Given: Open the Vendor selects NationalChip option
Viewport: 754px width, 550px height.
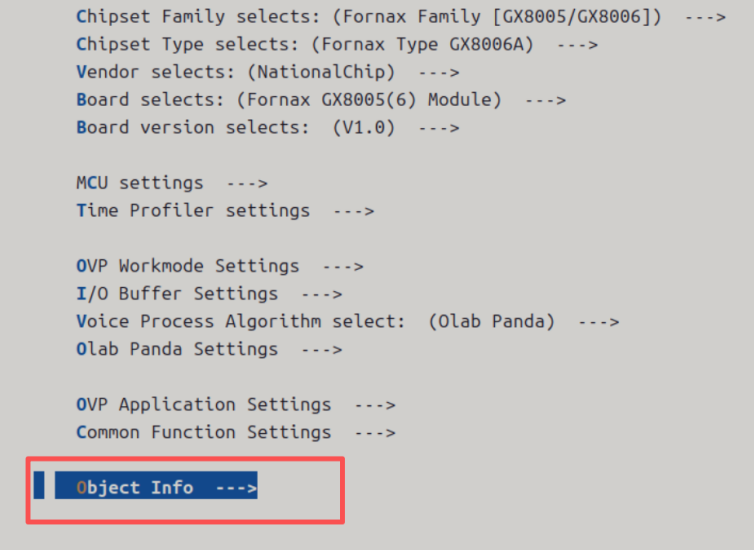Looking at the screenshot, I should [x=267, y=73].
